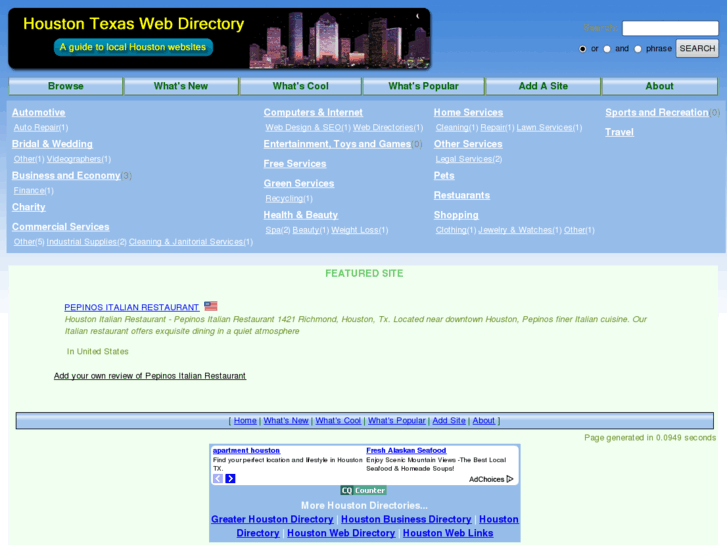Screen dimensions: 727x545
Task: Open the Fresh Alaskan Seafood ad link
Action: [406, 450]
